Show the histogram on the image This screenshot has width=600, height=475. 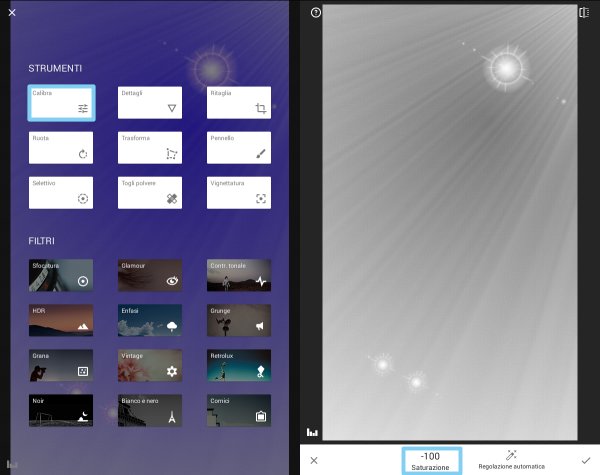(x=313, y=432)
